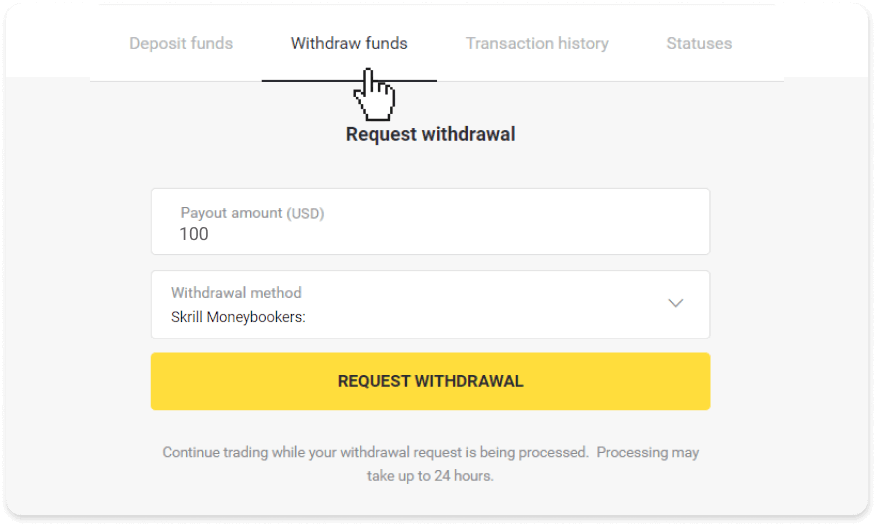Click the take up to 24 hours text
Image resolution: width=876 pixels, height=526 pixels.
pyautogui.click(x=430, y=476)
